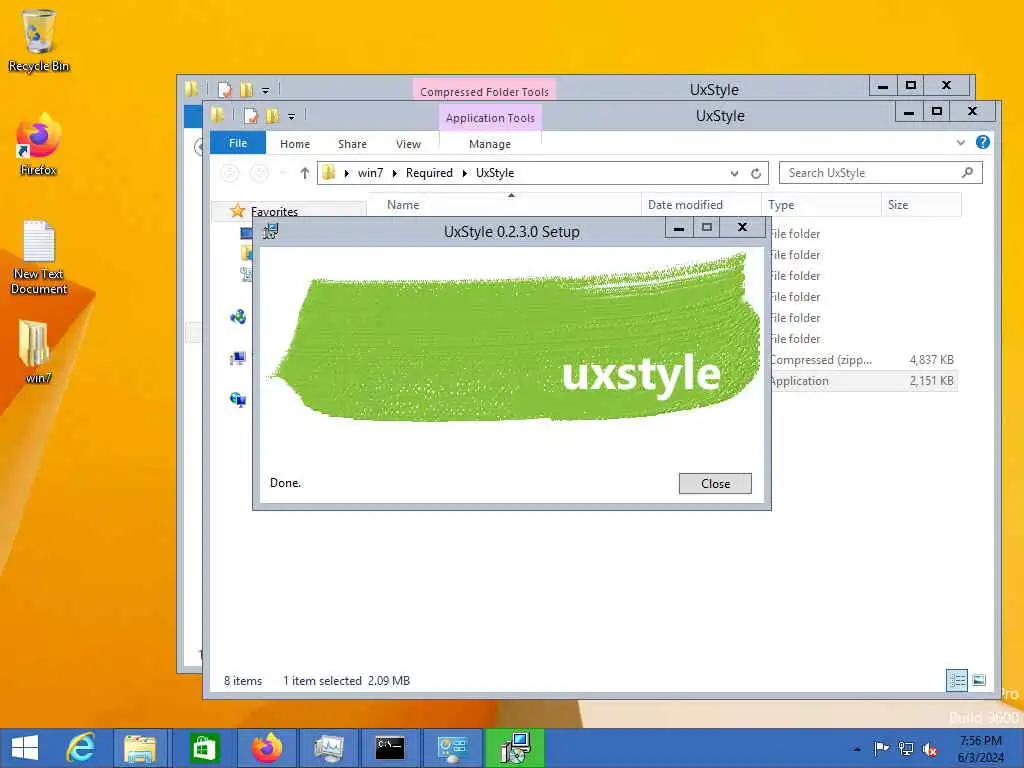Viewport: 1024px width, 768px height.
Task: Minimize the UxStyle 0.2.3.0 Setup window
Action: point(679,227)
